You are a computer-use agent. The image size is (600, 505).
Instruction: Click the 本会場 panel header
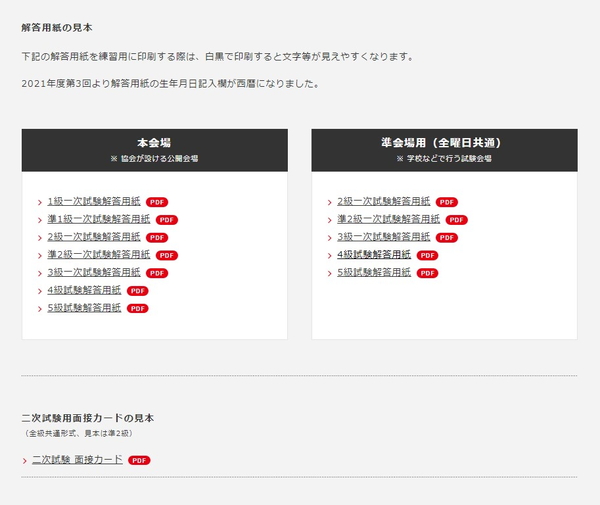[x=155, y=150]
